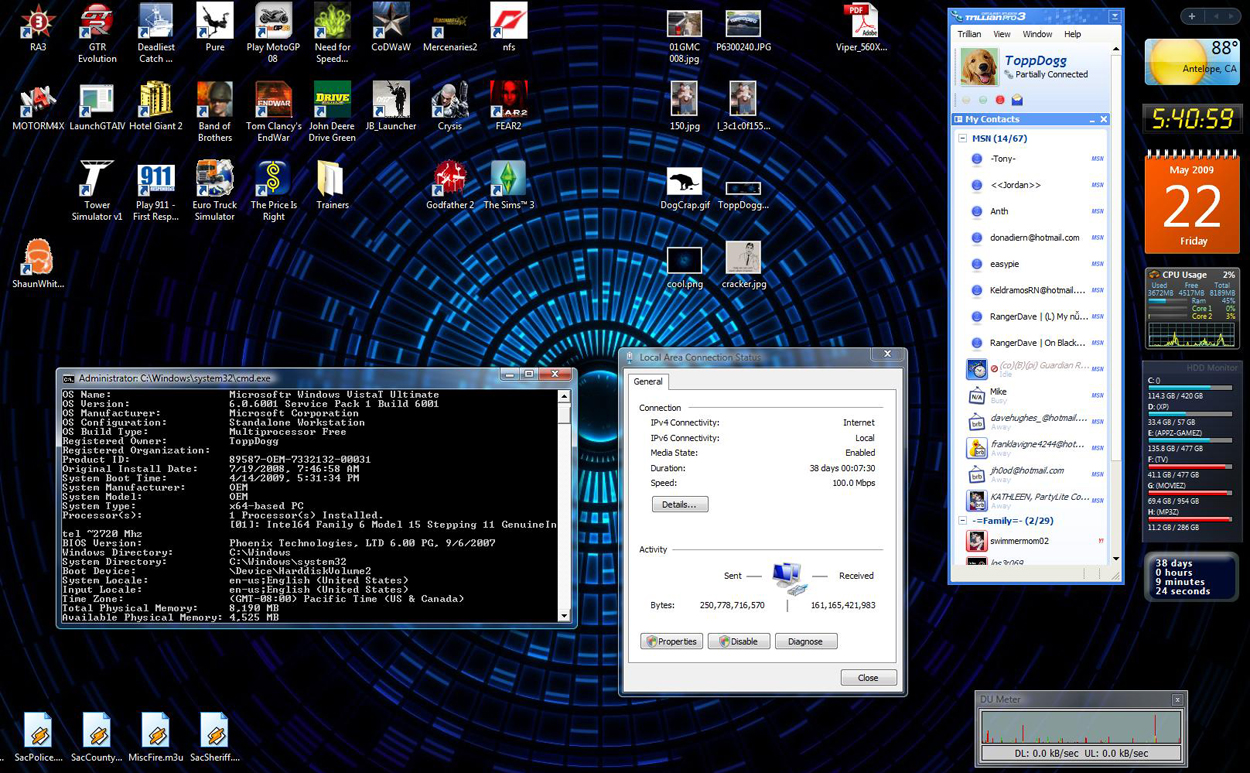Select Tom Clancy's EndWar icon
Viewport: 1250px width, 773px height.
pos(273,112)
